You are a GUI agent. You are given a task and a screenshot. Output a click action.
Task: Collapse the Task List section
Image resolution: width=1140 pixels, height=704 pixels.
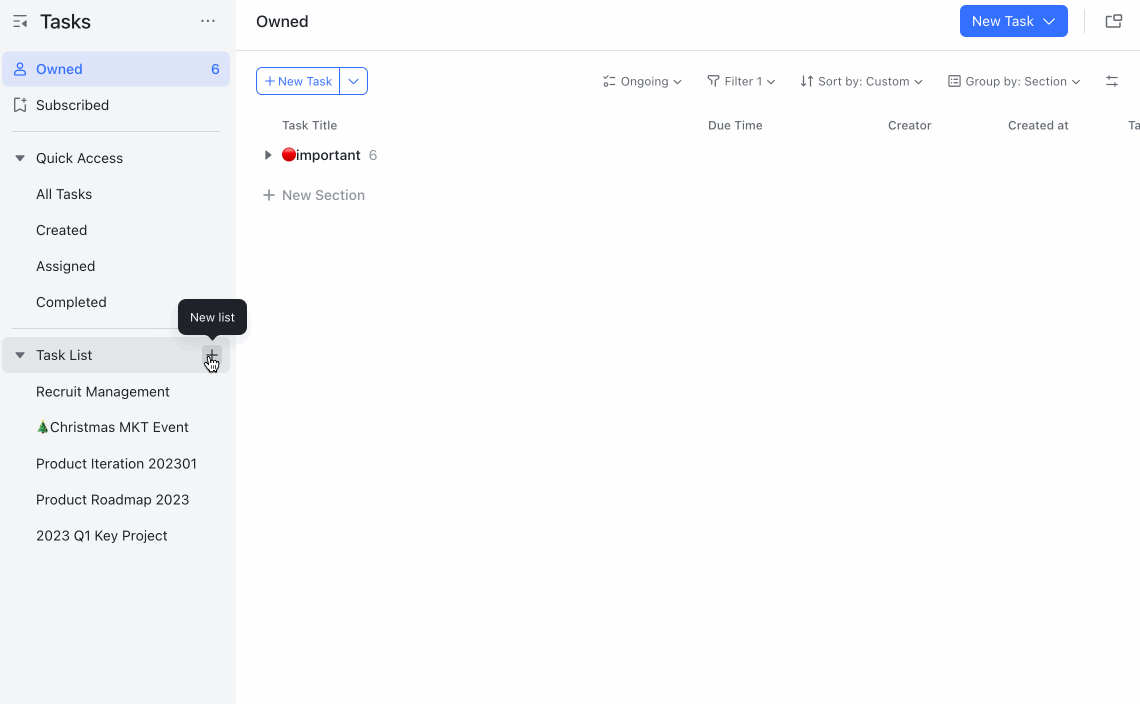pyautogui.click(x=20, y=355)
